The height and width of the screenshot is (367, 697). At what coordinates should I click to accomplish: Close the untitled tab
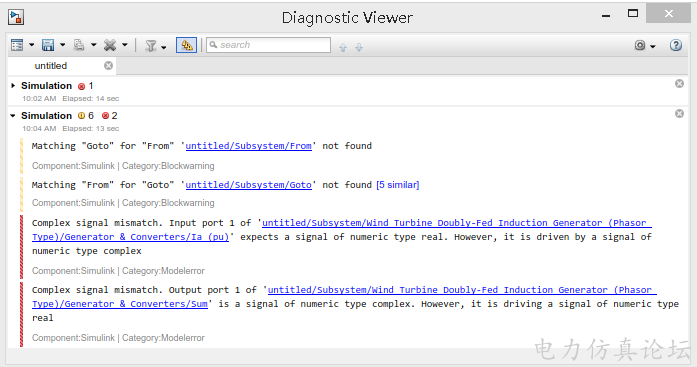(108, 66)
